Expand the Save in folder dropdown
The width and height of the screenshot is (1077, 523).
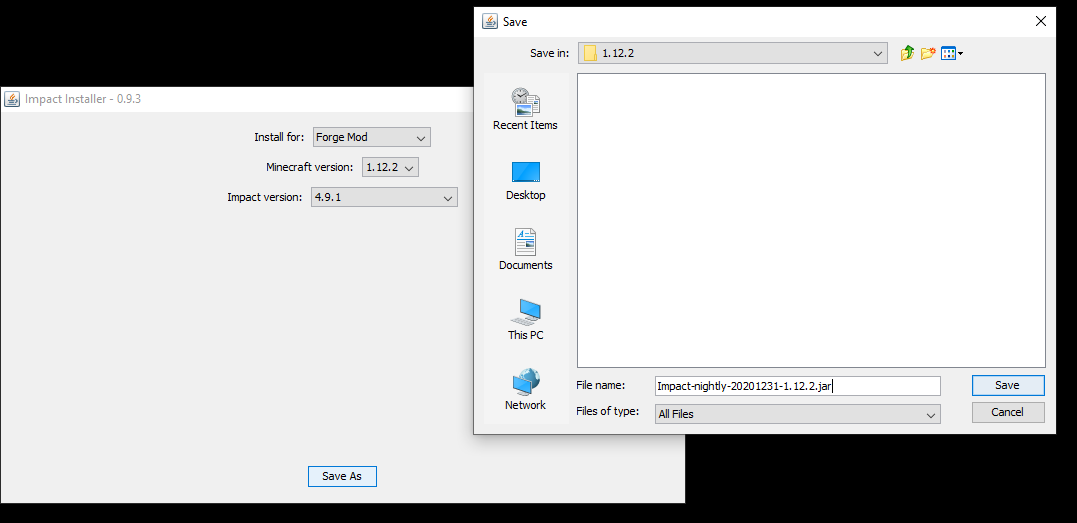(732, 53)
